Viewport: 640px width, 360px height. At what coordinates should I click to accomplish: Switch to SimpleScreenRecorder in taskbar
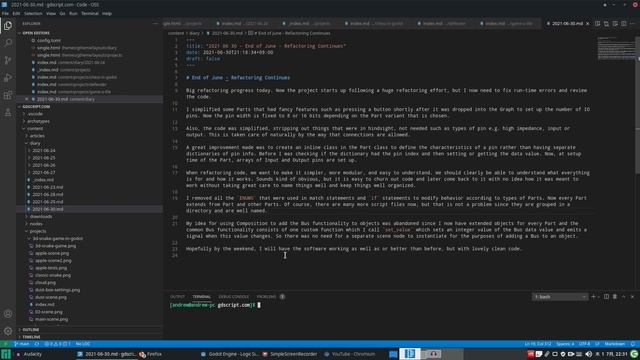[290, 354]
